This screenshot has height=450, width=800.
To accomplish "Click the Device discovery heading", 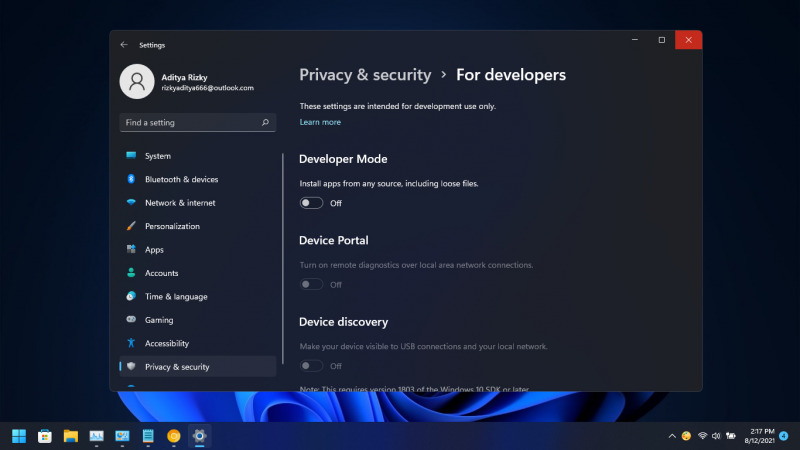I will pos(343,322).
